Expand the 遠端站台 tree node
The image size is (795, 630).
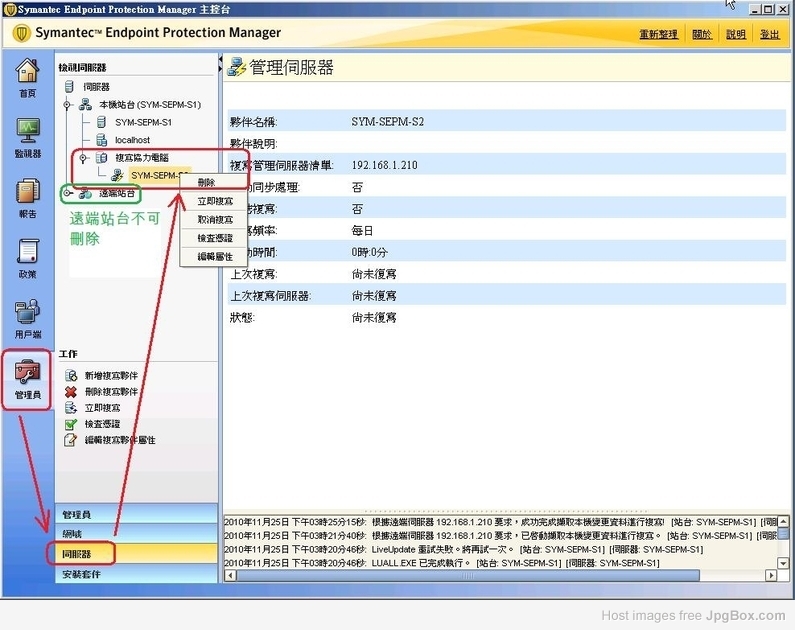tap(67, 193)
